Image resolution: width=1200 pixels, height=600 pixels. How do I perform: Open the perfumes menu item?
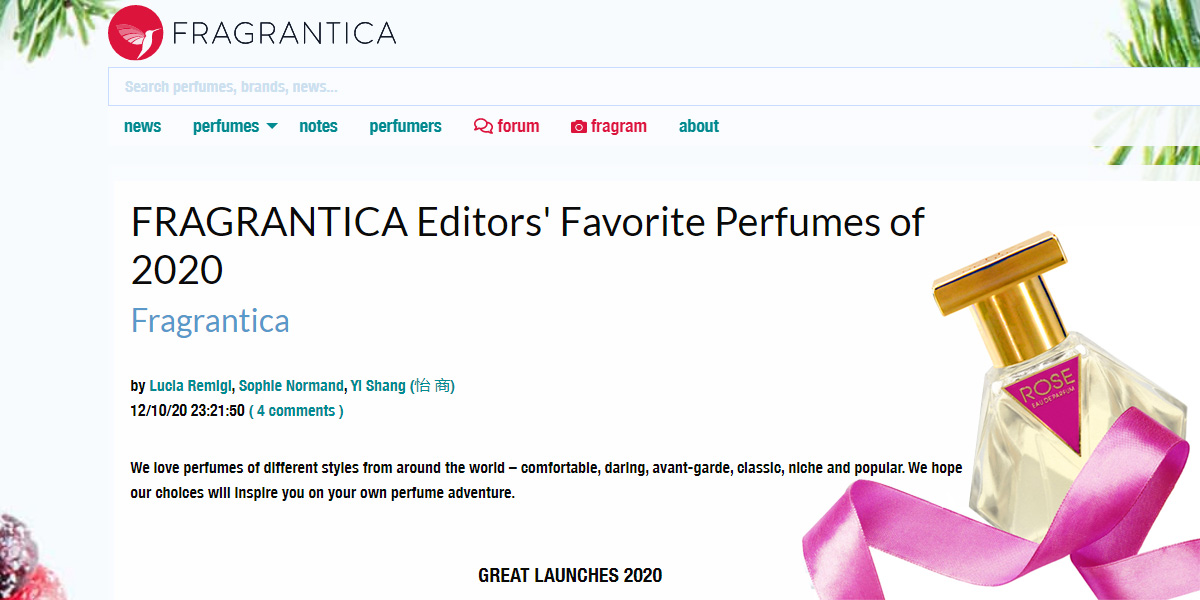(x=226, y=127)
